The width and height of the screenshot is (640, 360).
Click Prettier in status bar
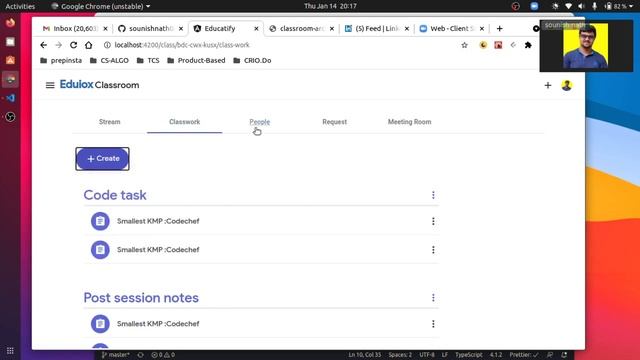click(524, 355)
